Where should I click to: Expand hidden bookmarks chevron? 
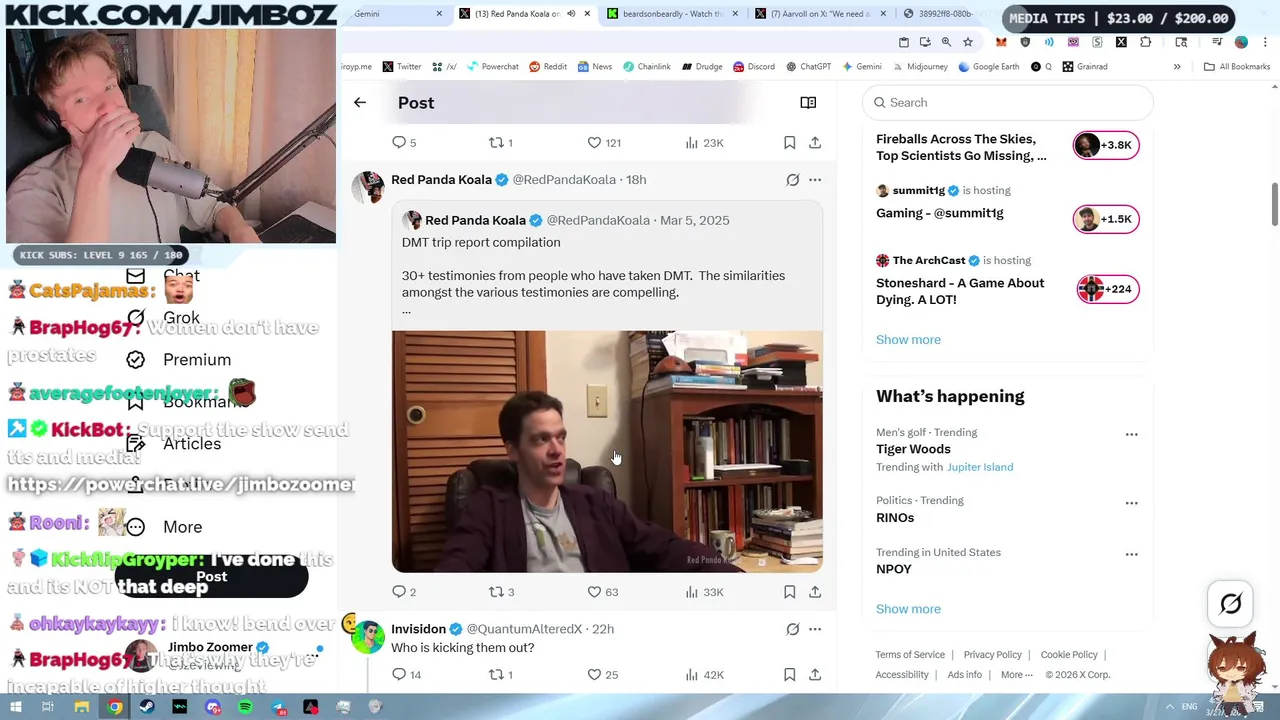pos(1177,66)
